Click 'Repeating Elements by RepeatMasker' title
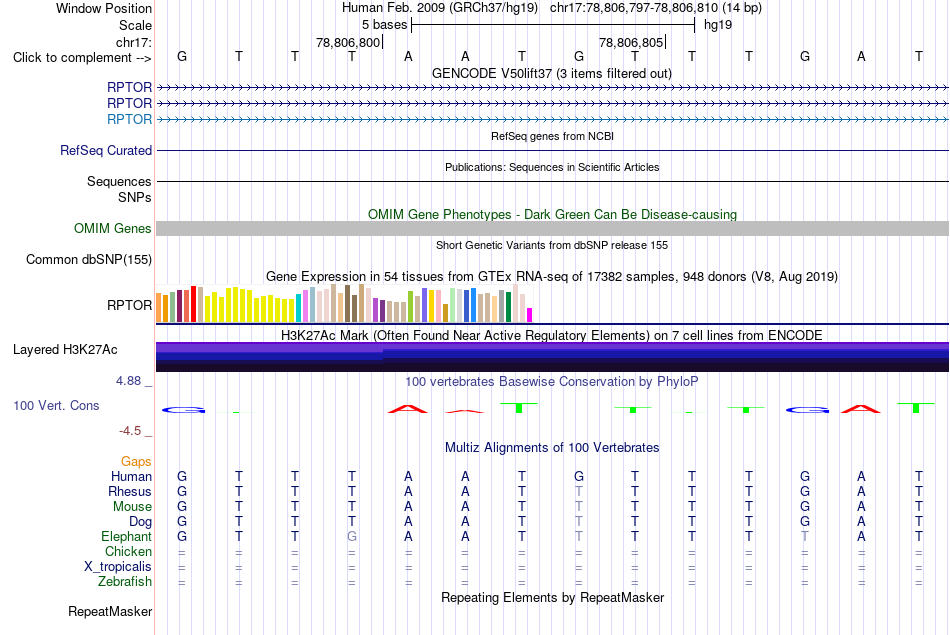The width and height of the screenshot is (950, 635). 552,597
